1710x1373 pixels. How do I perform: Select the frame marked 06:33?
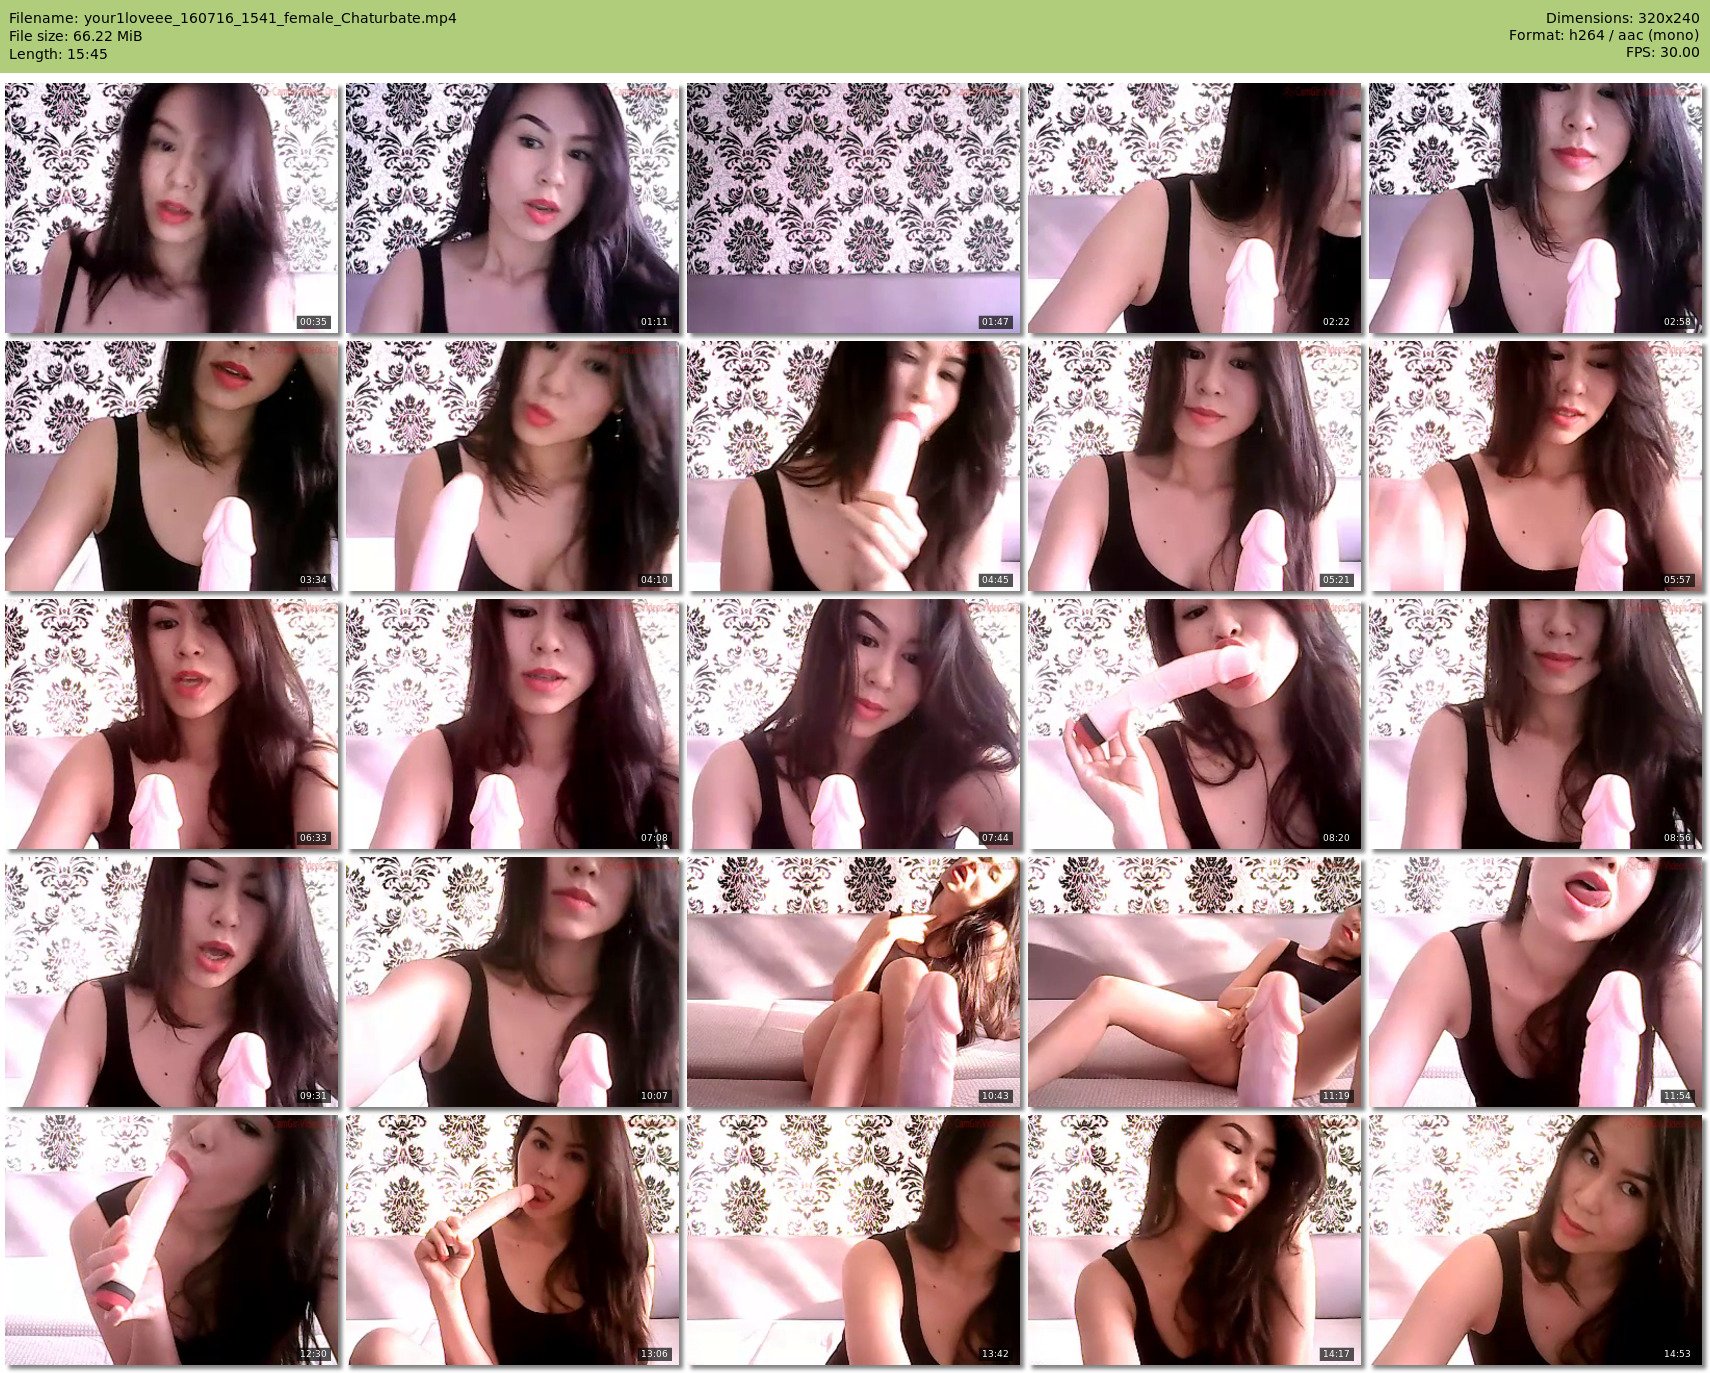[171, 724]
